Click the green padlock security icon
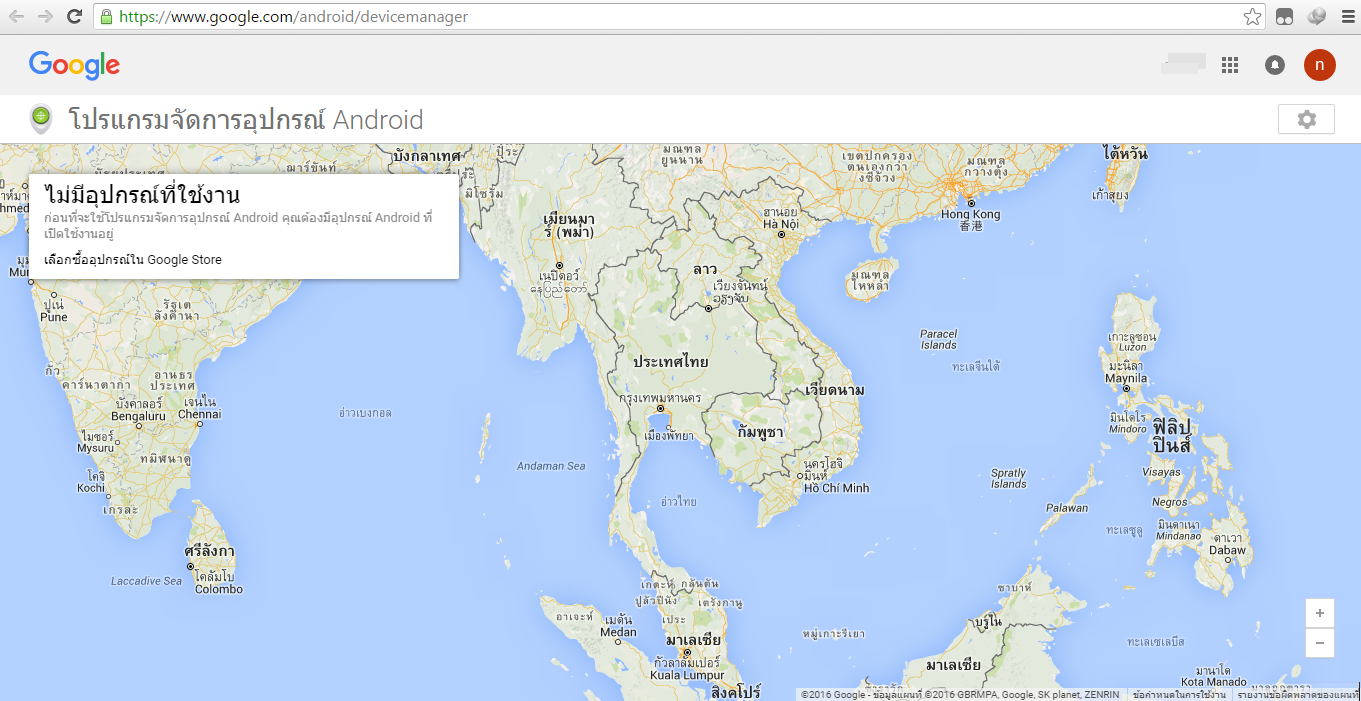Image resolution: width=1361 pixels, height=701 pixels. tap(106, 17)
